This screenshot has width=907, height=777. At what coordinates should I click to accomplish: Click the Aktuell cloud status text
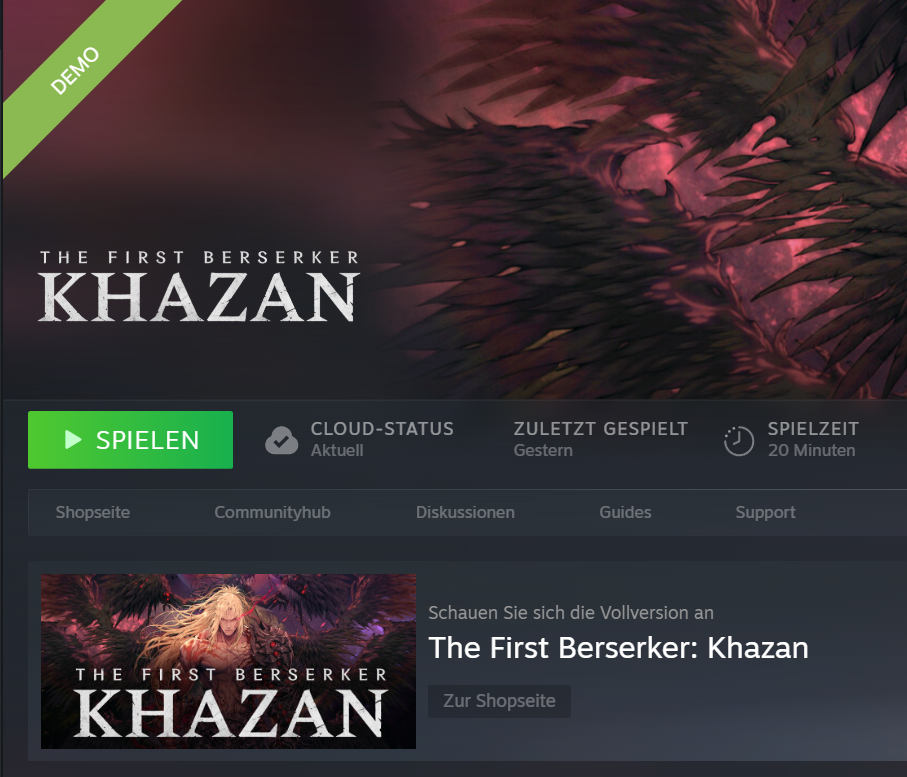337,450
